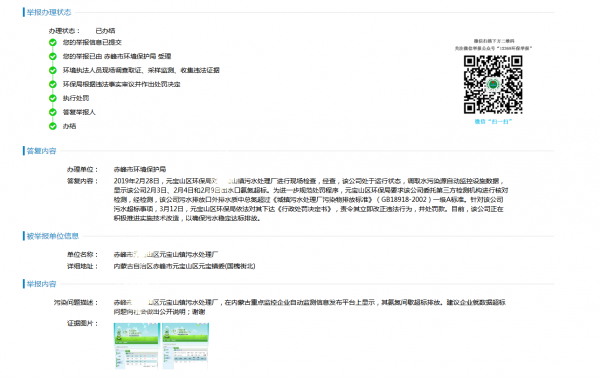This screenshot has height=381, width=600.
Task: Open the second evidence image thumbnail
Action: [x=186, y=346]
